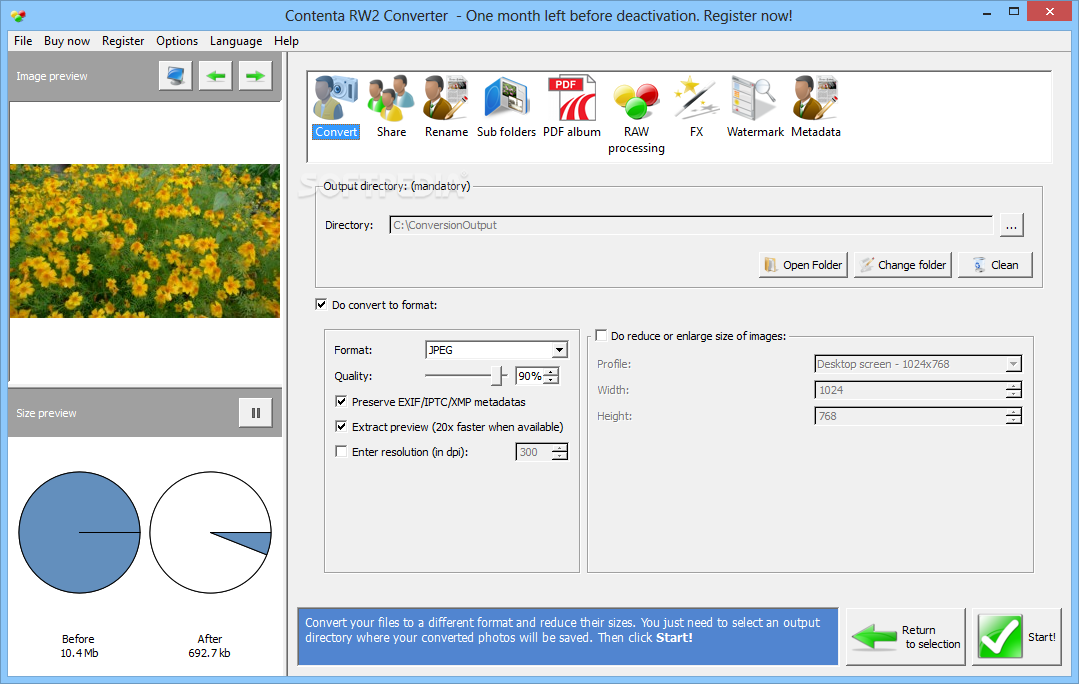Open the Register menu
Image resolution: width=1079 pixels, height=684 pixels.
click(123, 41)
